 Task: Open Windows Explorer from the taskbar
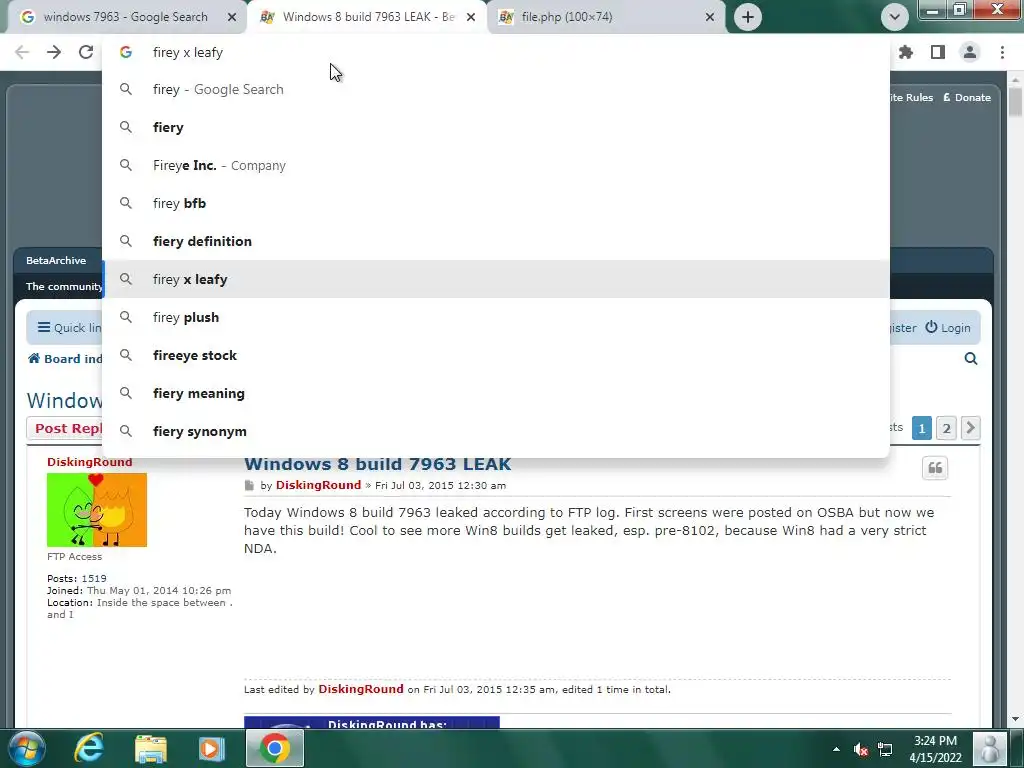click(151, 748)
